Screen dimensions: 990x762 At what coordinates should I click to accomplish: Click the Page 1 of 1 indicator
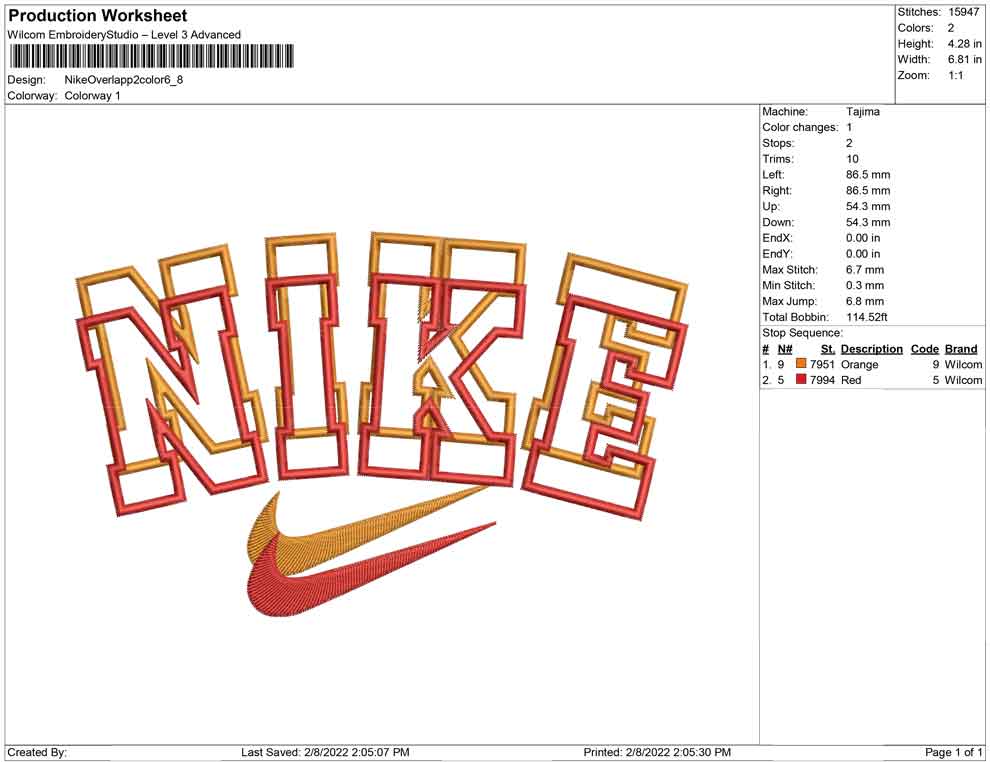pyautogui.click(x=953, y=753)
